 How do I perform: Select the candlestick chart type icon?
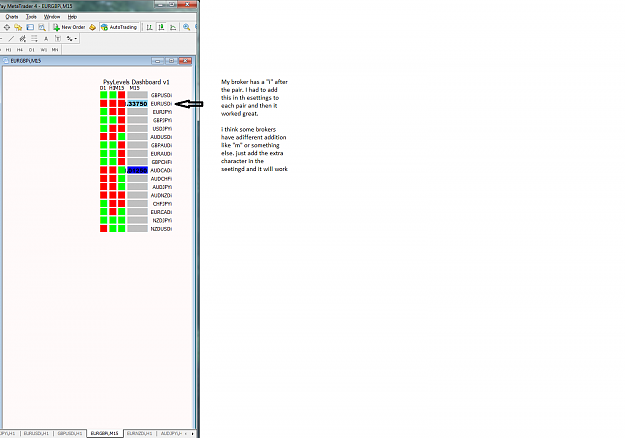click(161, 27)
